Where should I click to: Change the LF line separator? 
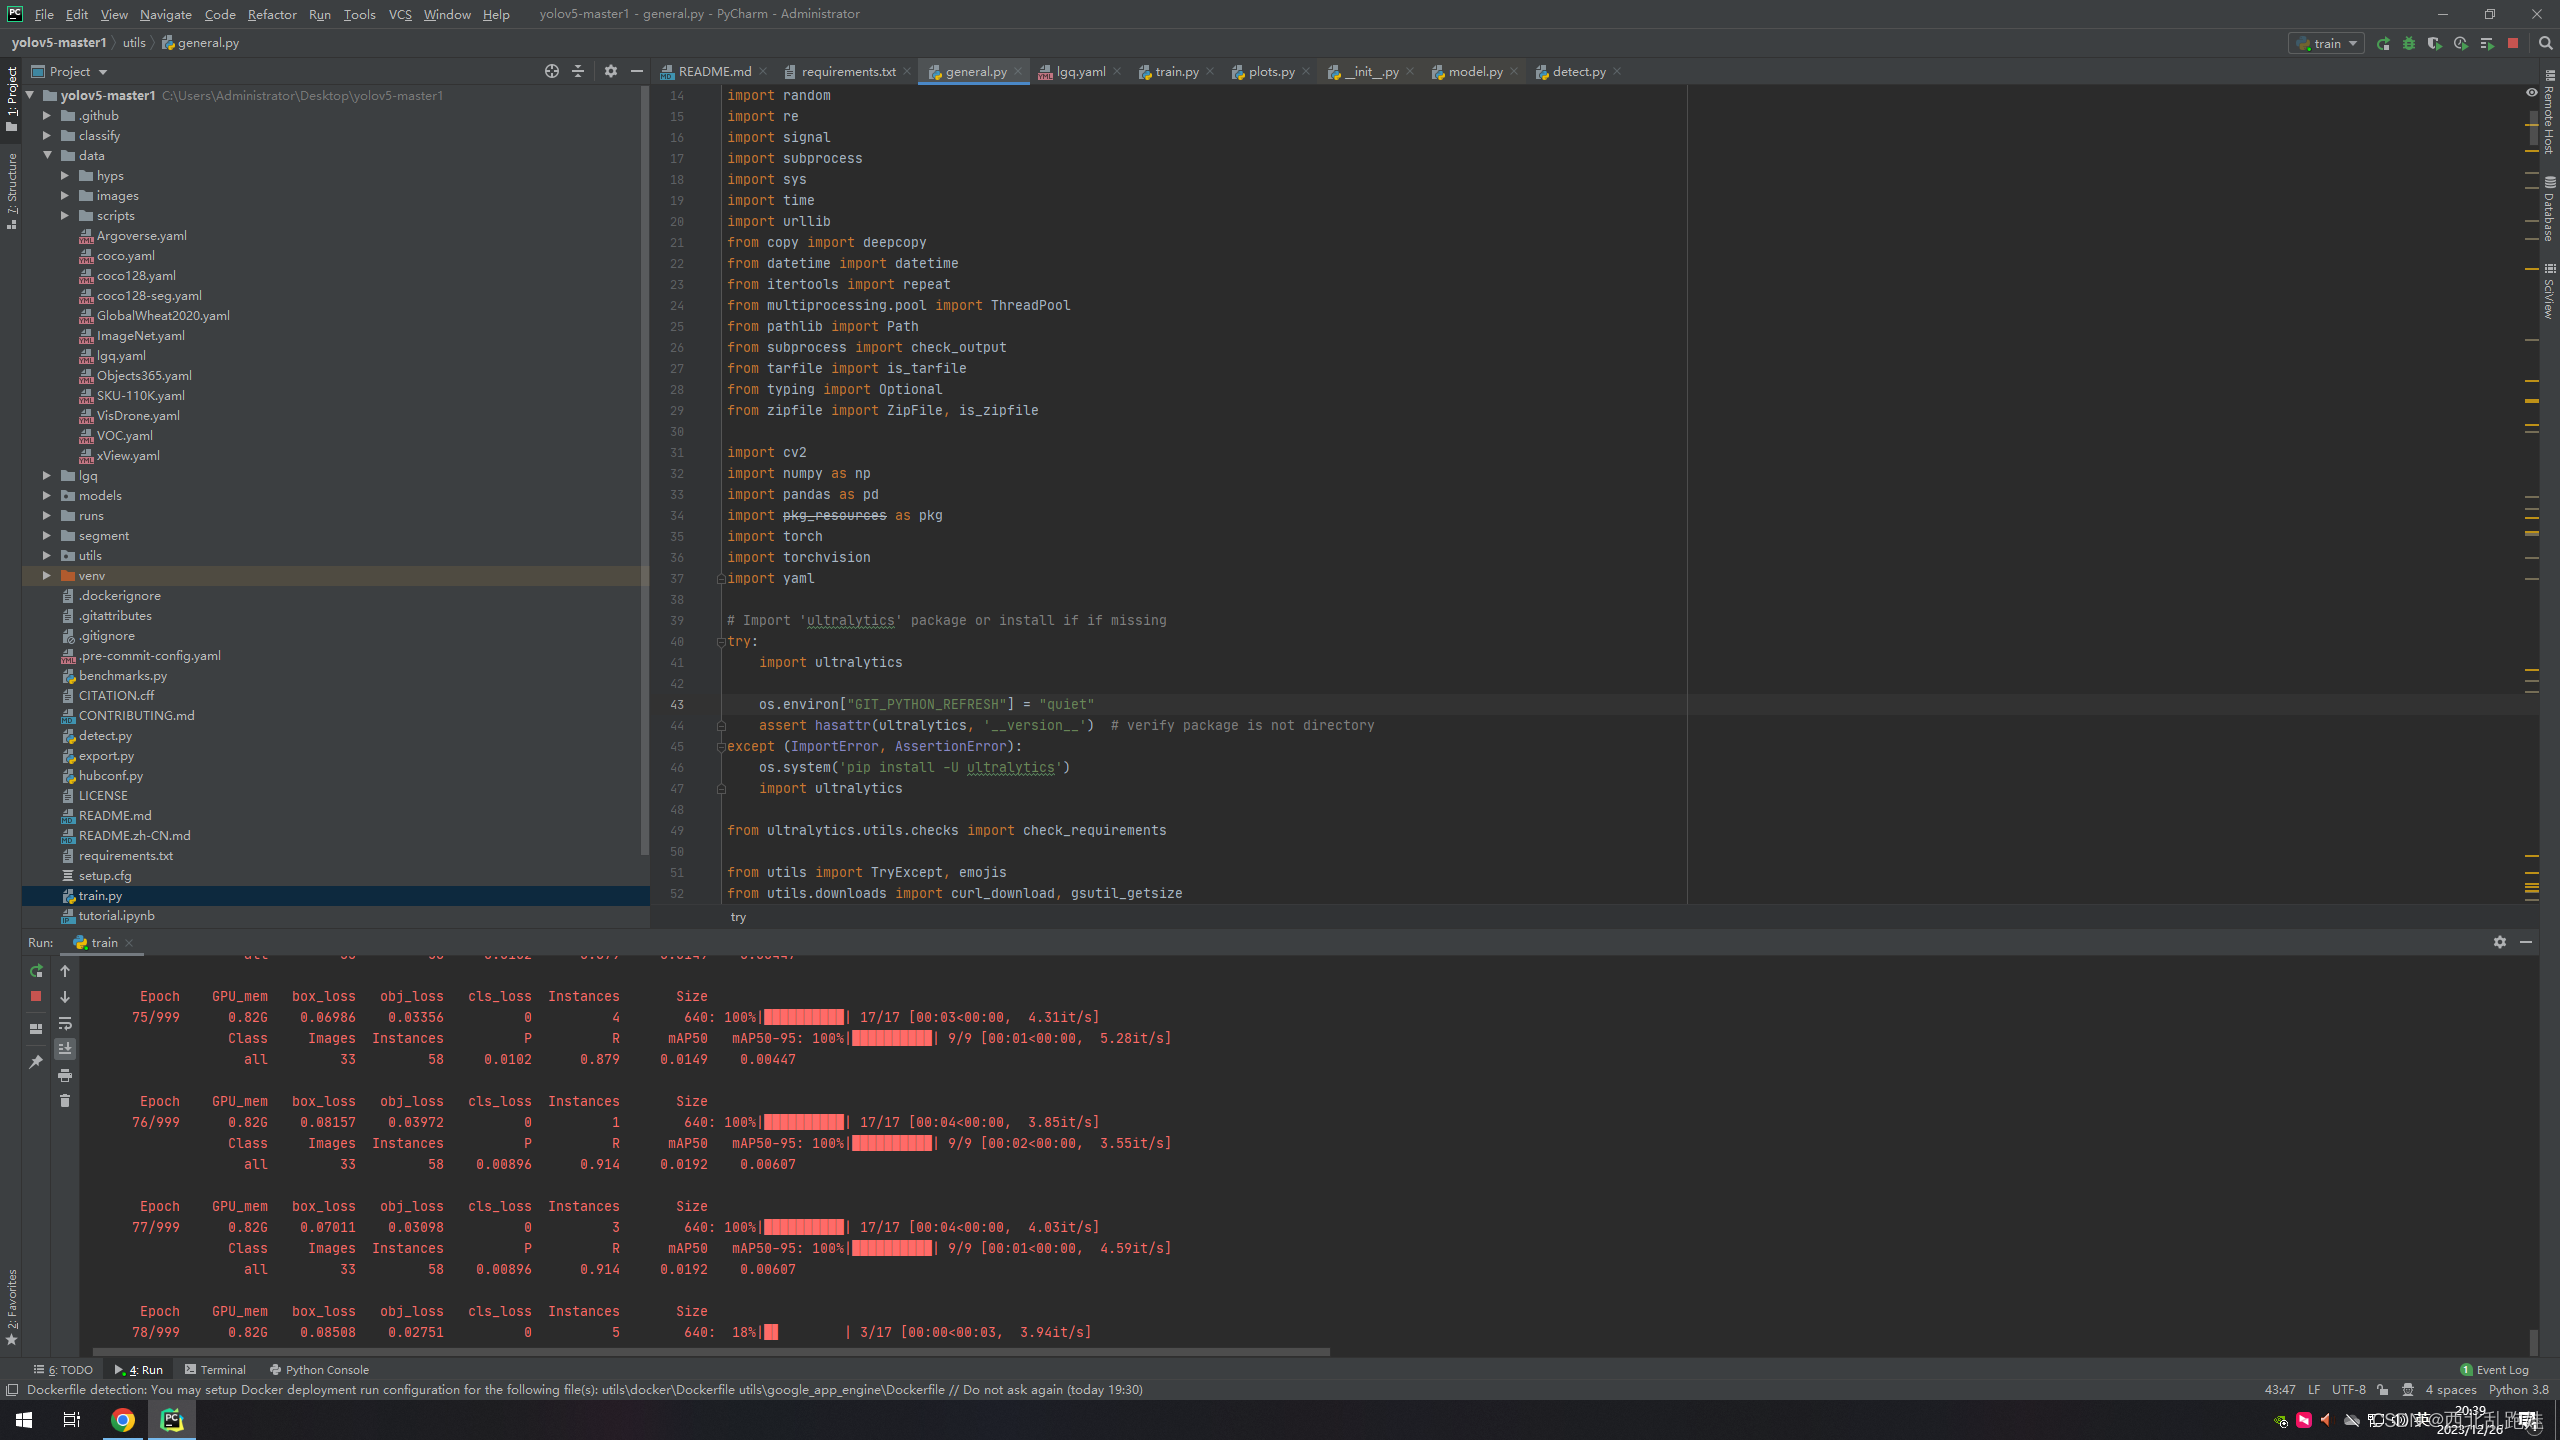(x=2313, y=1390)
